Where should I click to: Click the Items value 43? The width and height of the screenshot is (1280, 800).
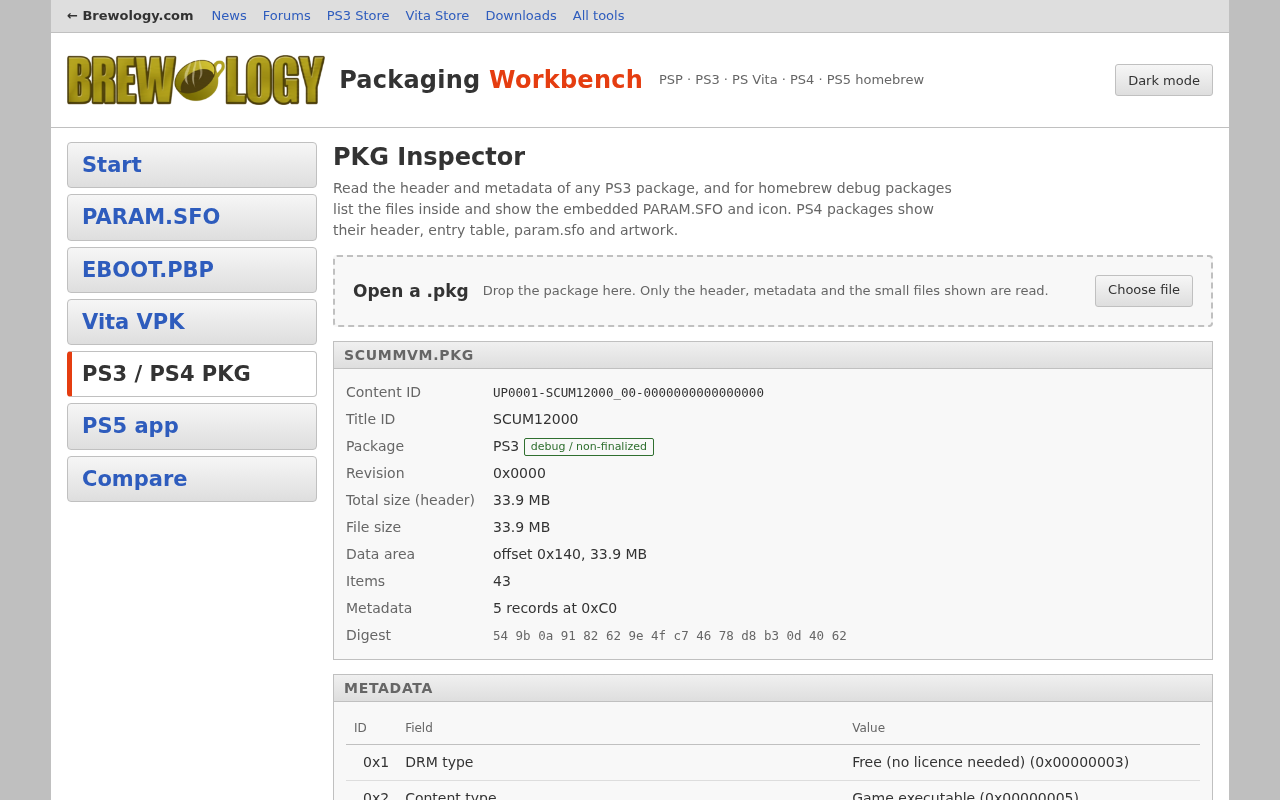502,581
